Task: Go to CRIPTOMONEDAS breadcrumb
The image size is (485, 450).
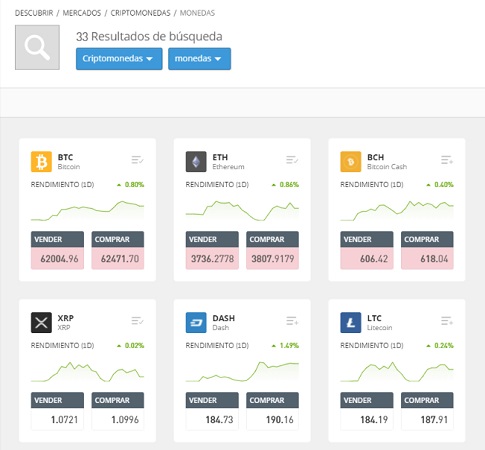Action: point(140,13)
